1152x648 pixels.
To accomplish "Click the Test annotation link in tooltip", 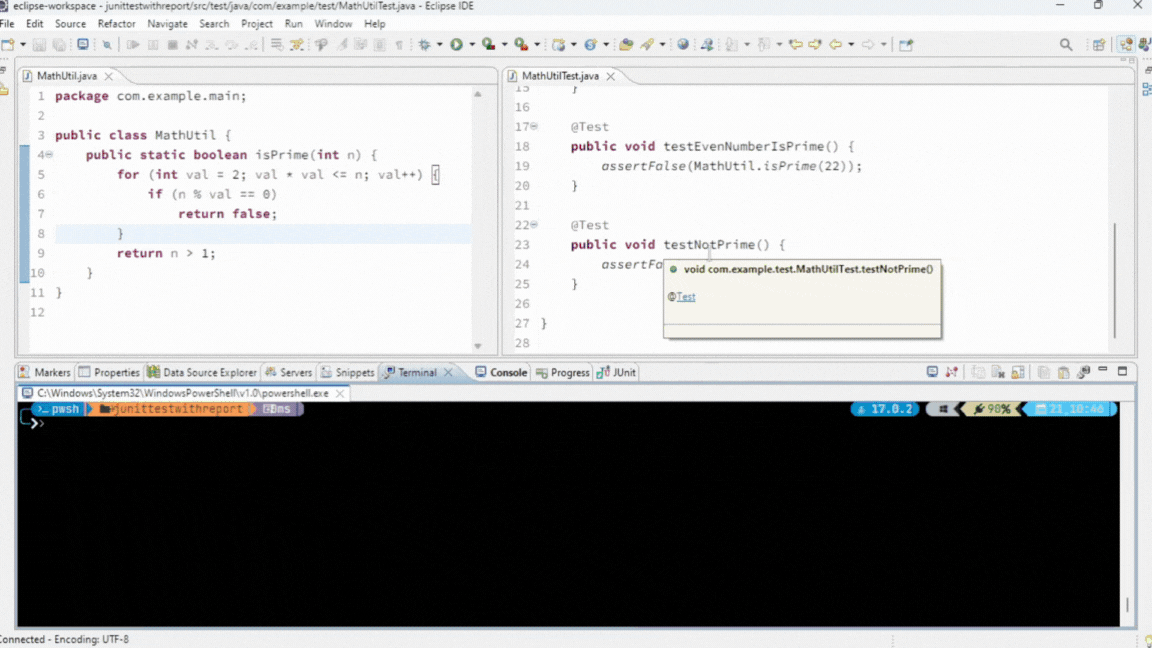I will [685, 297].
